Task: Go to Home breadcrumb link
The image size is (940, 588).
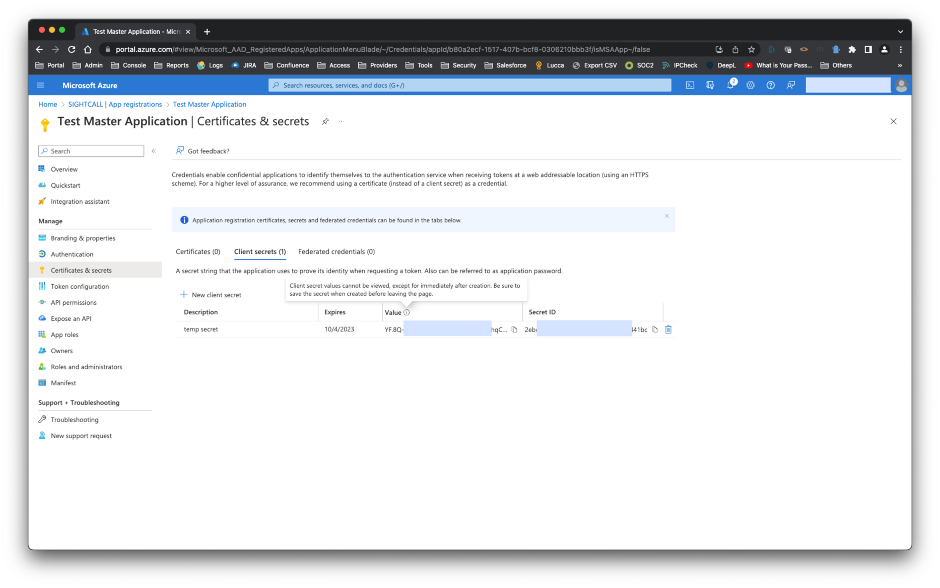Action: 48,104
